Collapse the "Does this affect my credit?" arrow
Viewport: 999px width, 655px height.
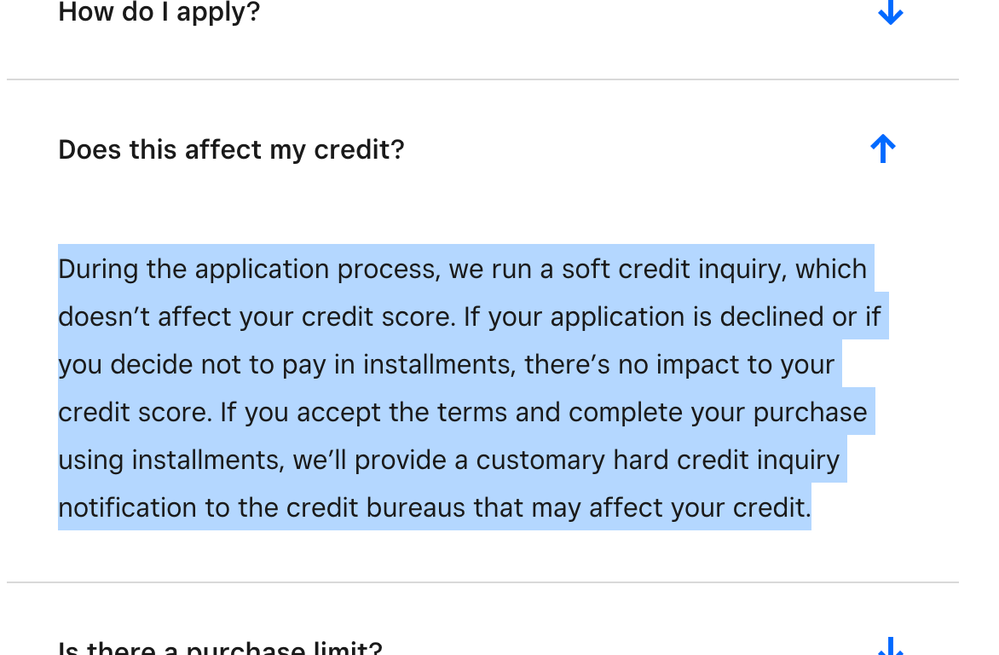pos(882,150)
